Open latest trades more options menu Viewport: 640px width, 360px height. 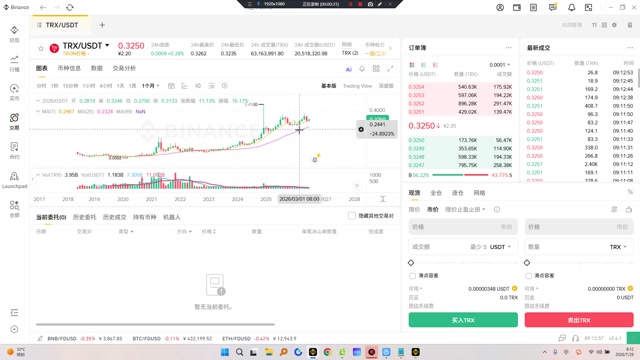coord(630,48)
